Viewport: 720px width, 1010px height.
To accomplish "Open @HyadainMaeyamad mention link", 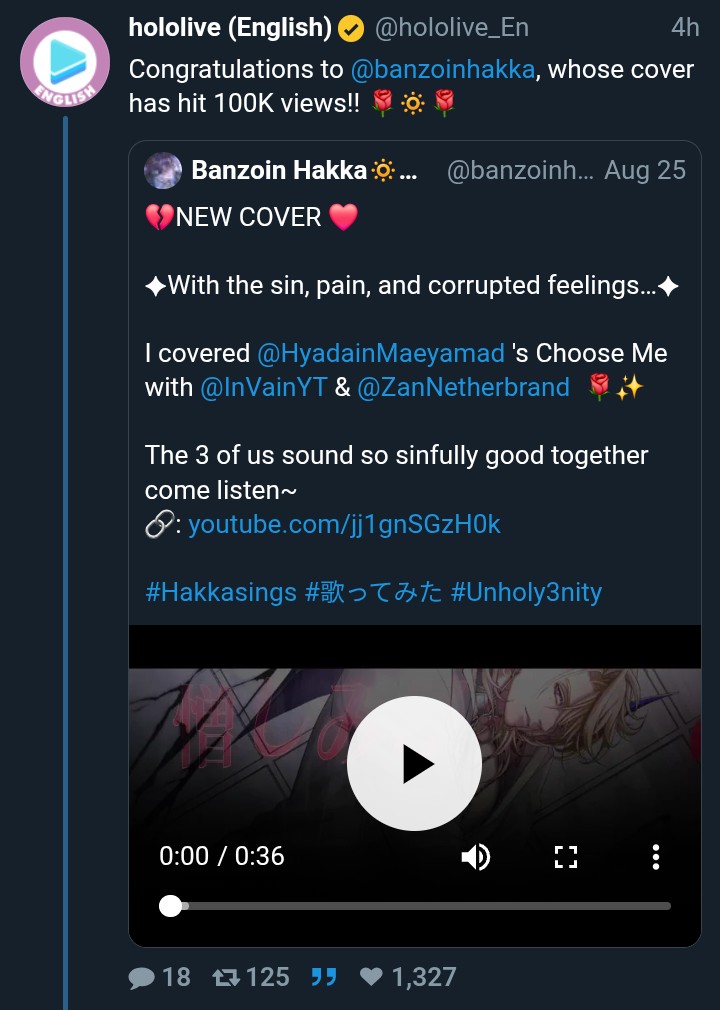I will click(381, 353).
